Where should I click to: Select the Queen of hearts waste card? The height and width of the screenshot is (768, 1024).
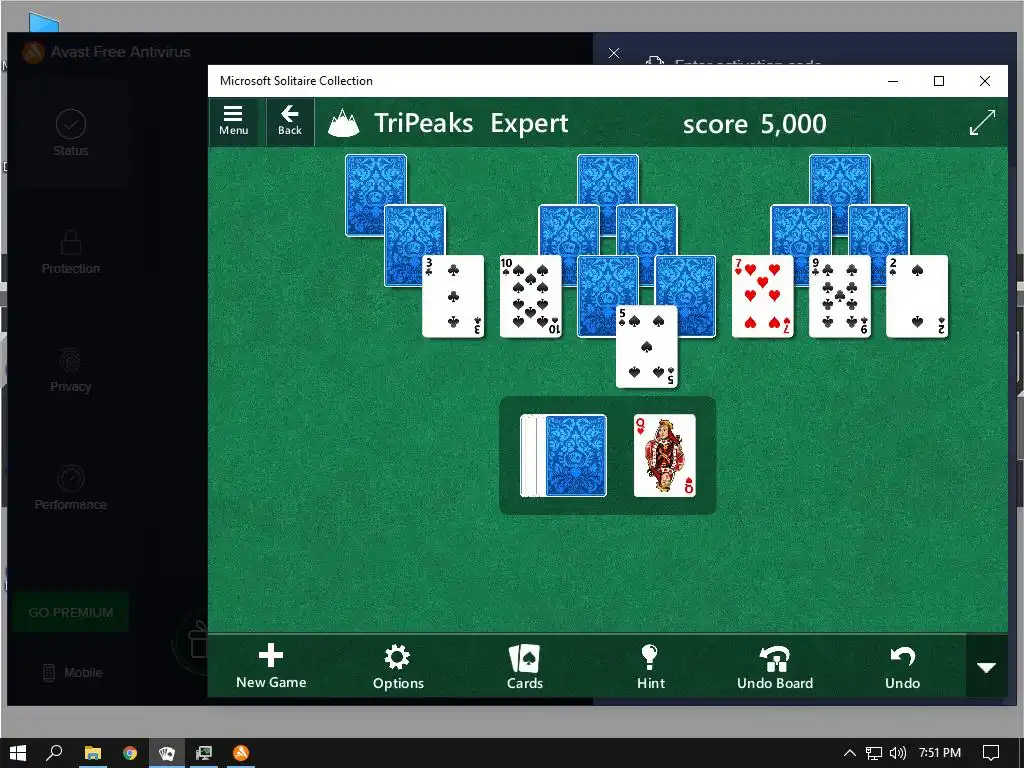(665, 455)
